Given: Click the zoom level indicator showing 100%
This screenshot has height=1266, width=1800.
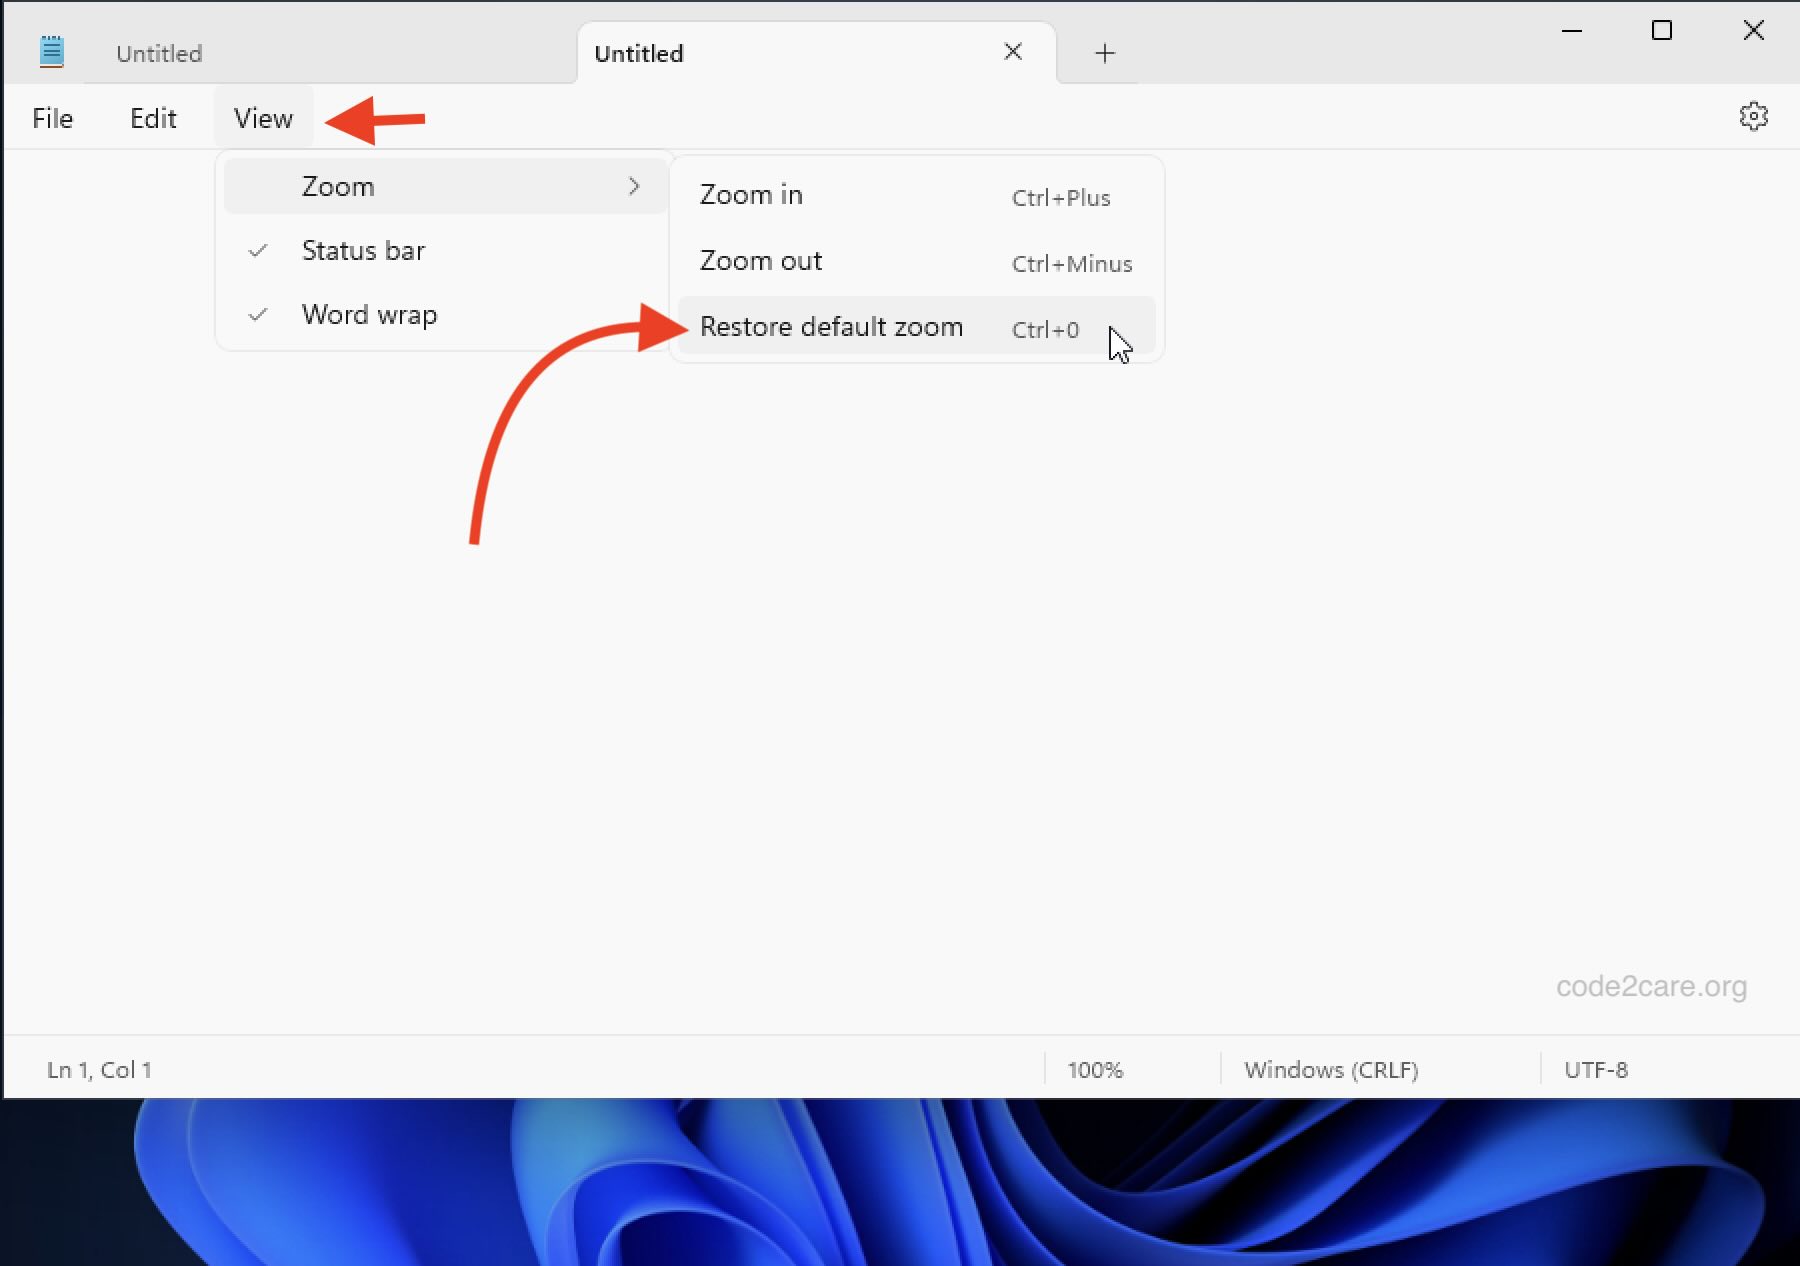Looking at the screenshot, I should pos(1096,1069).
